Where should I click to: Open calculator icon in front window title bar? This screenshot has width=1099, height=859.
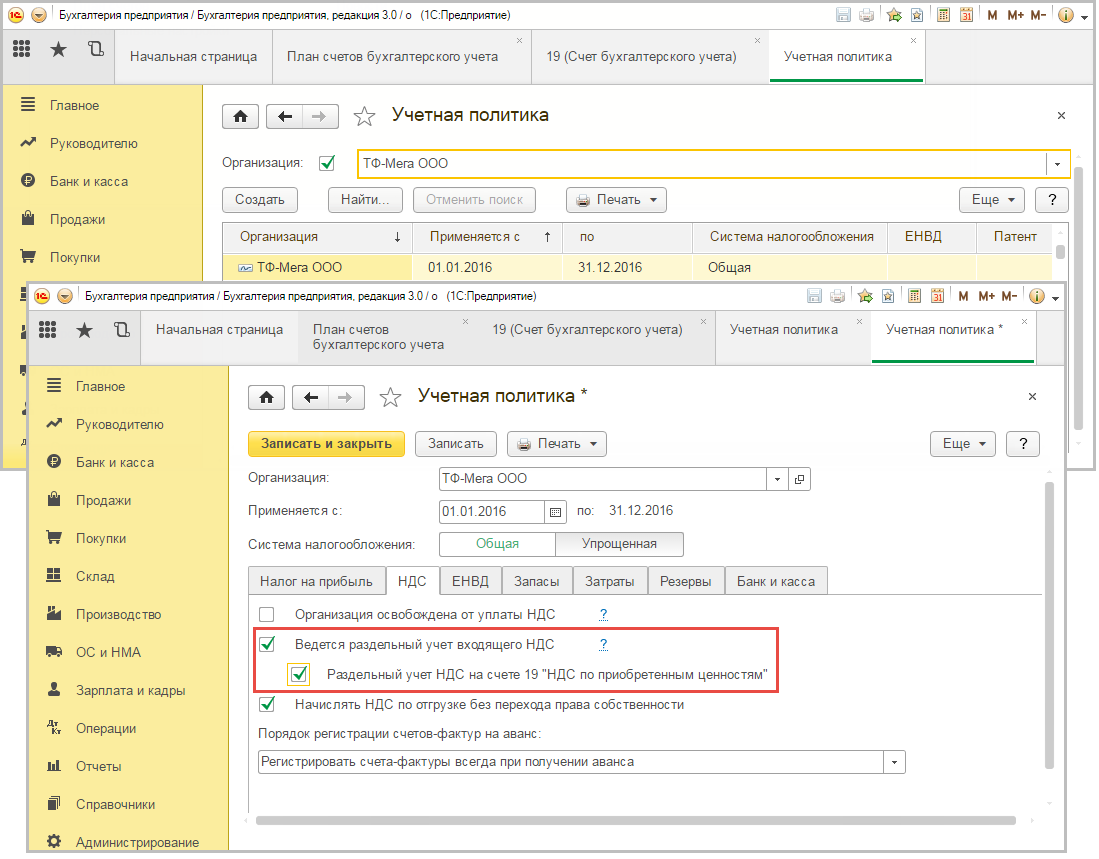click(914, 296)
